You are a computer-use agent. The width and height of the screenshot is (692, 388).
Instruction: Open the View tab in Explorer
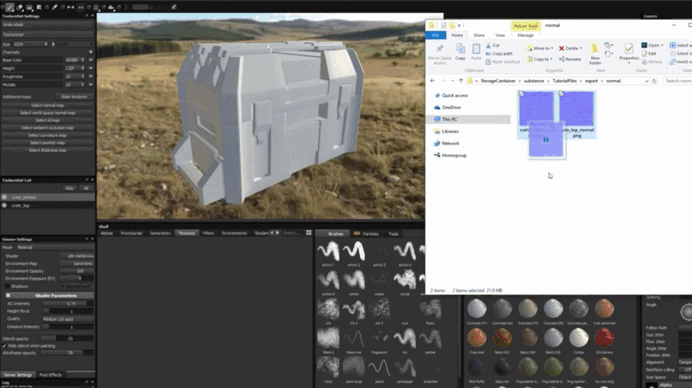(x=500, y=35)
